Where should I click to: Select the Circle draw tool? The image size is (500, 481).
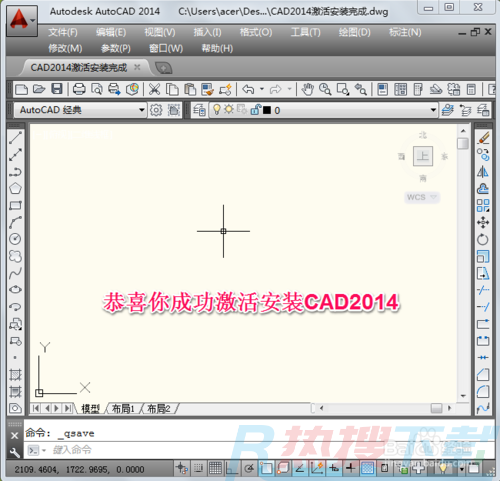click(15, 239)
